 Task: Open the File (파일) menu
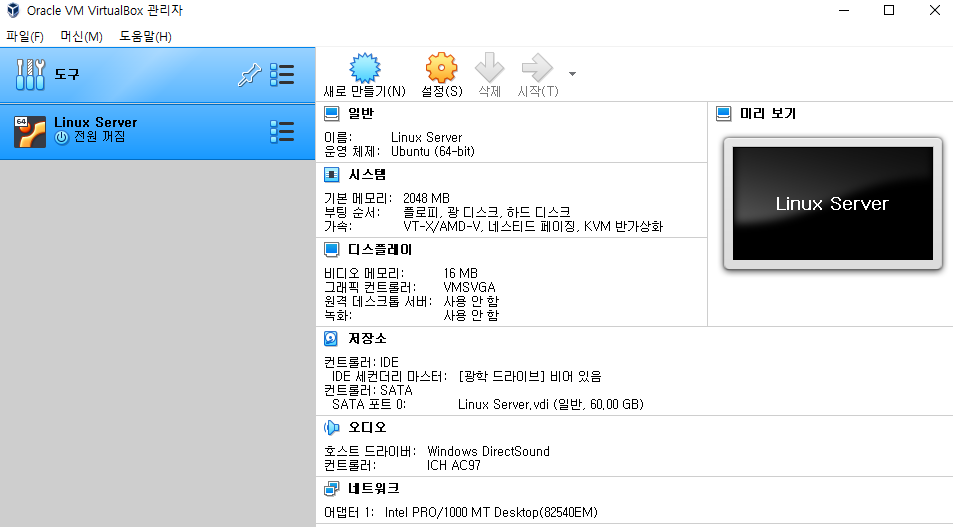click(x=25, y=36)
